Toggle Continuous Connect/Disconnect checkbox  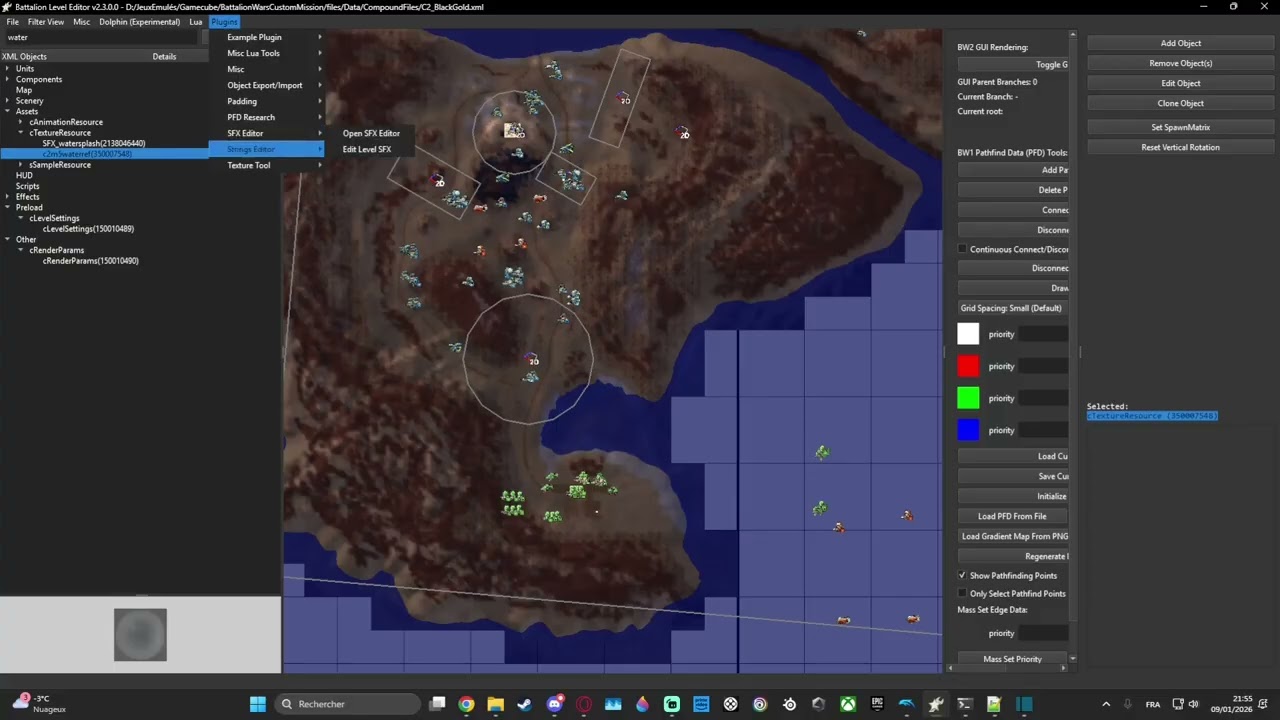click(x=963, y=249)
